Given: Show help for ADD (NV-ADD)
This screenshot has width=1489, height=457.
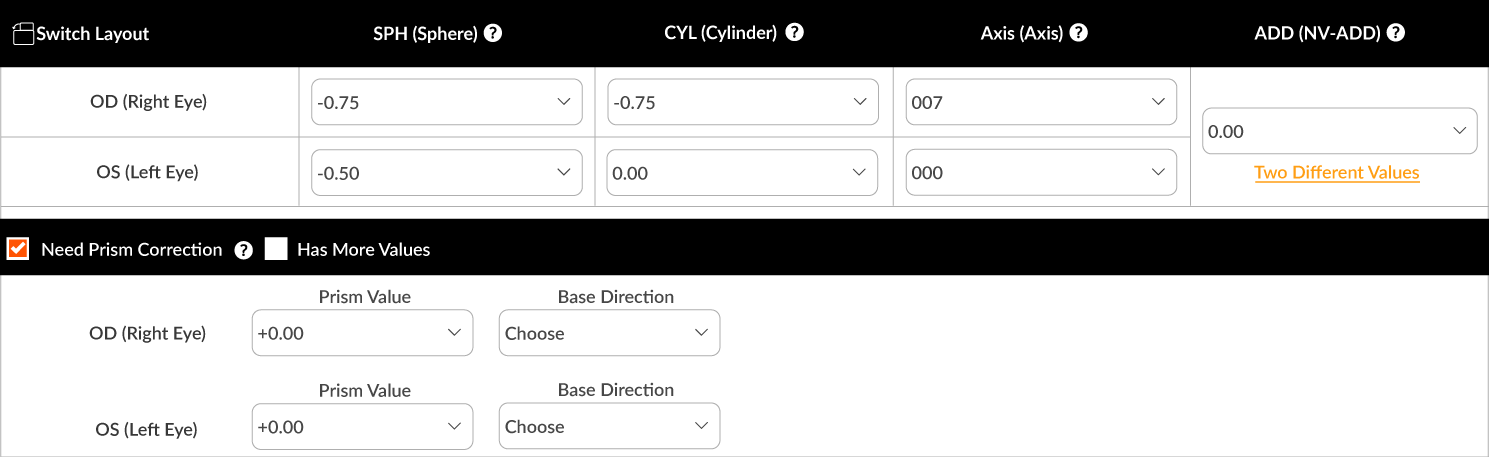Looking at the screenshot, I should [1396, 33].
